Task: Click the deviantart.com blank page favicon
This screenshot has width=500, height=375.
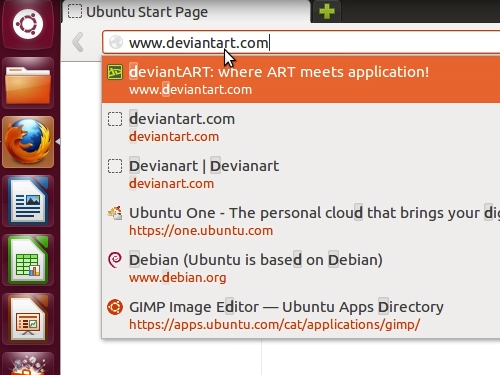Action: 115,119
